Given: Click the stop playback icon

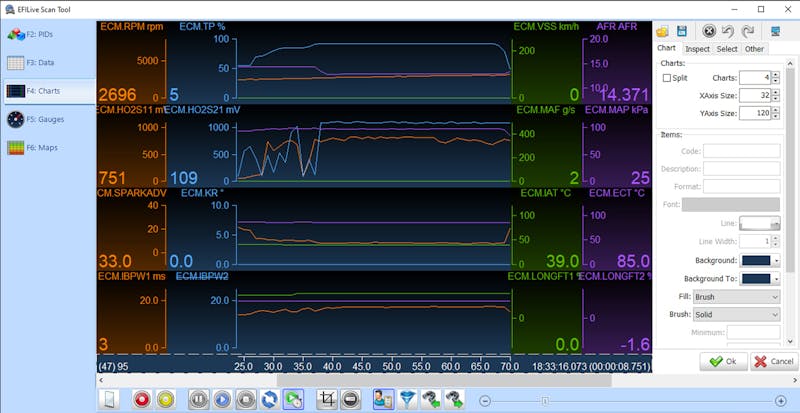Looking at the screenshot, I should click(x=246, y=399).
